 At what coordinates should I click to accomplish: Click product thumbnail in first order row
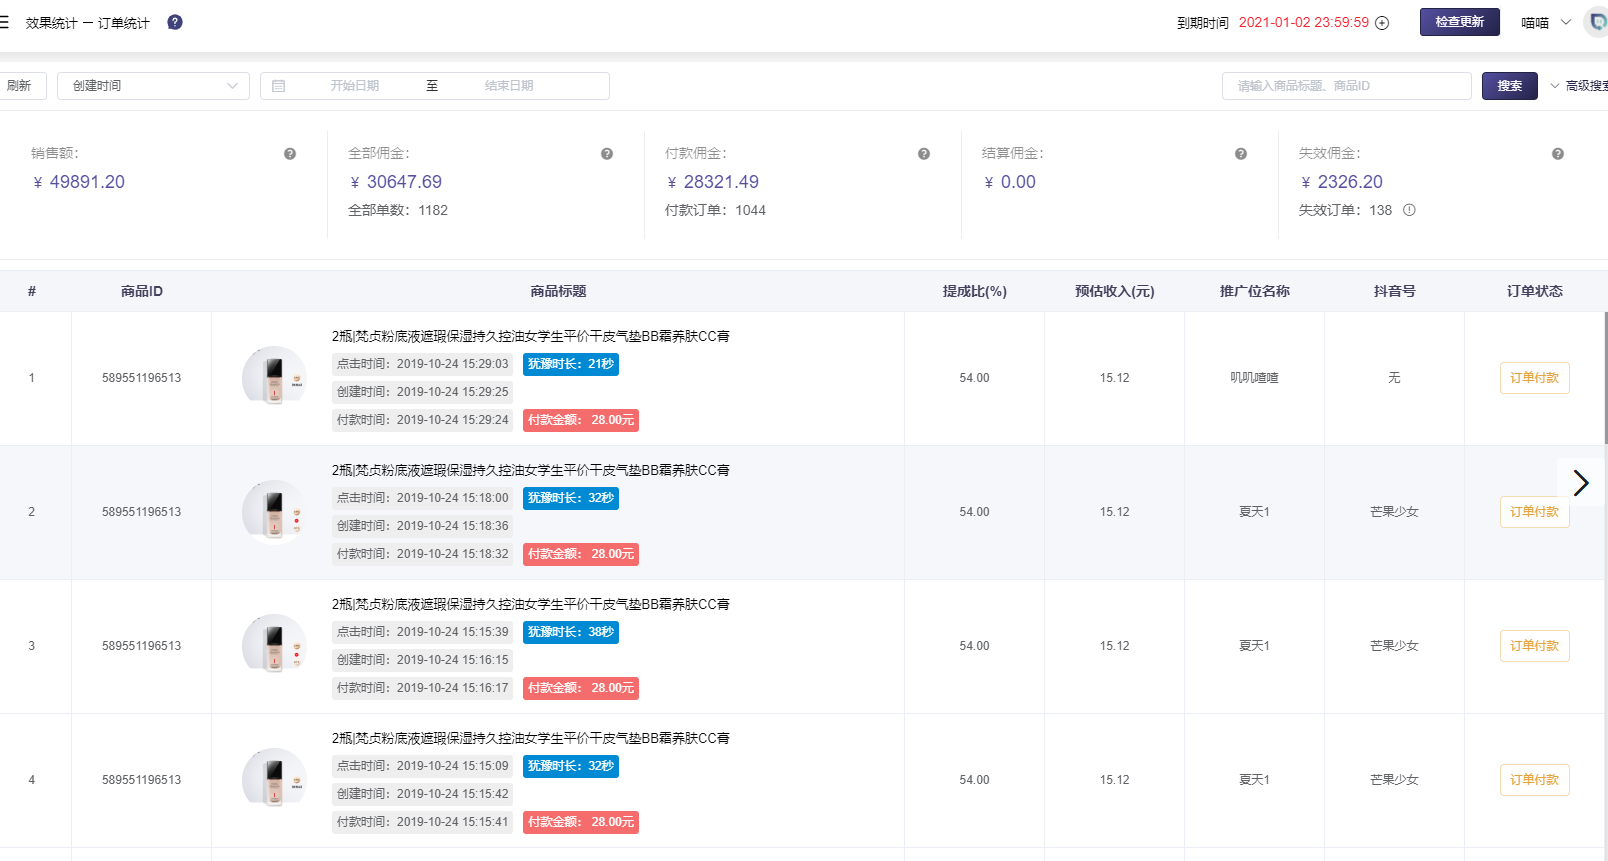(x=274, y=378)
